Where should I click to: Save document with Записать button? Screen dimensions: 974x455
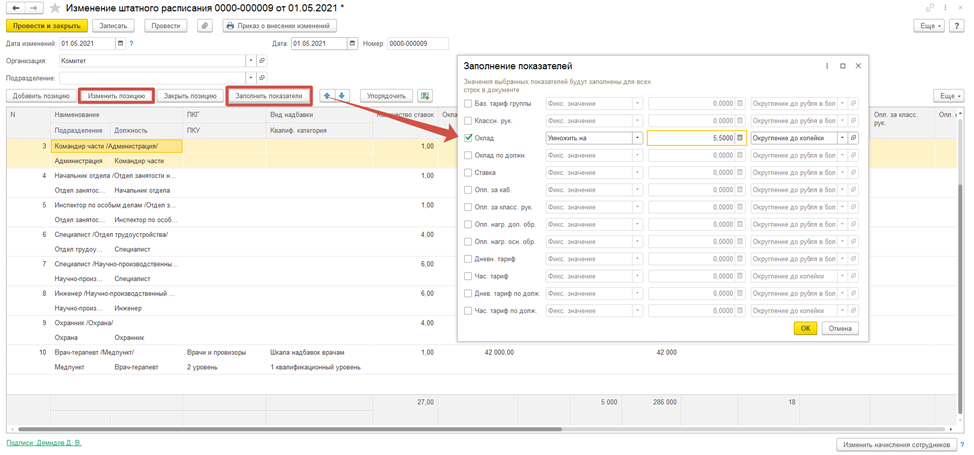[x=113, y=26]
